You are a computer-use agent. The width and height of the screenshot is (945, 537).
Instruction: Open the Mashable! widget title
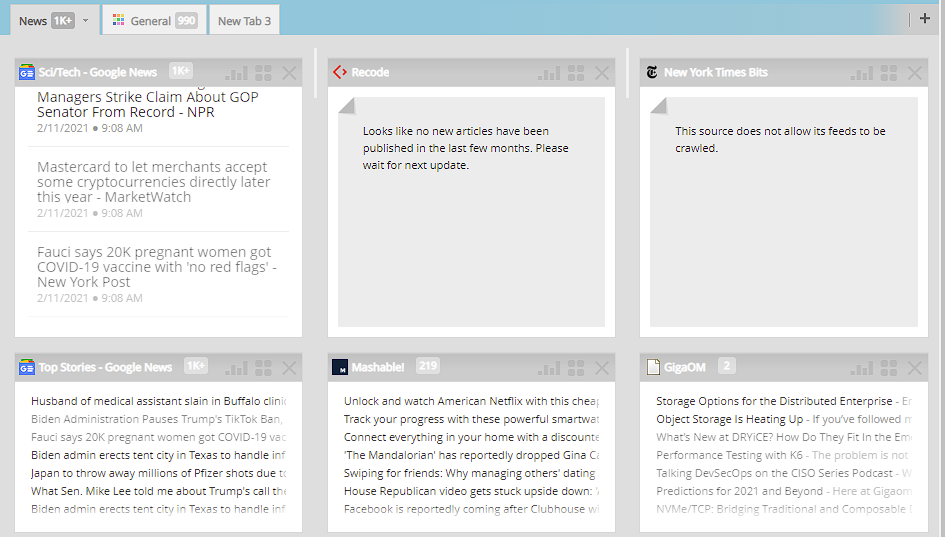pos(378,367)
